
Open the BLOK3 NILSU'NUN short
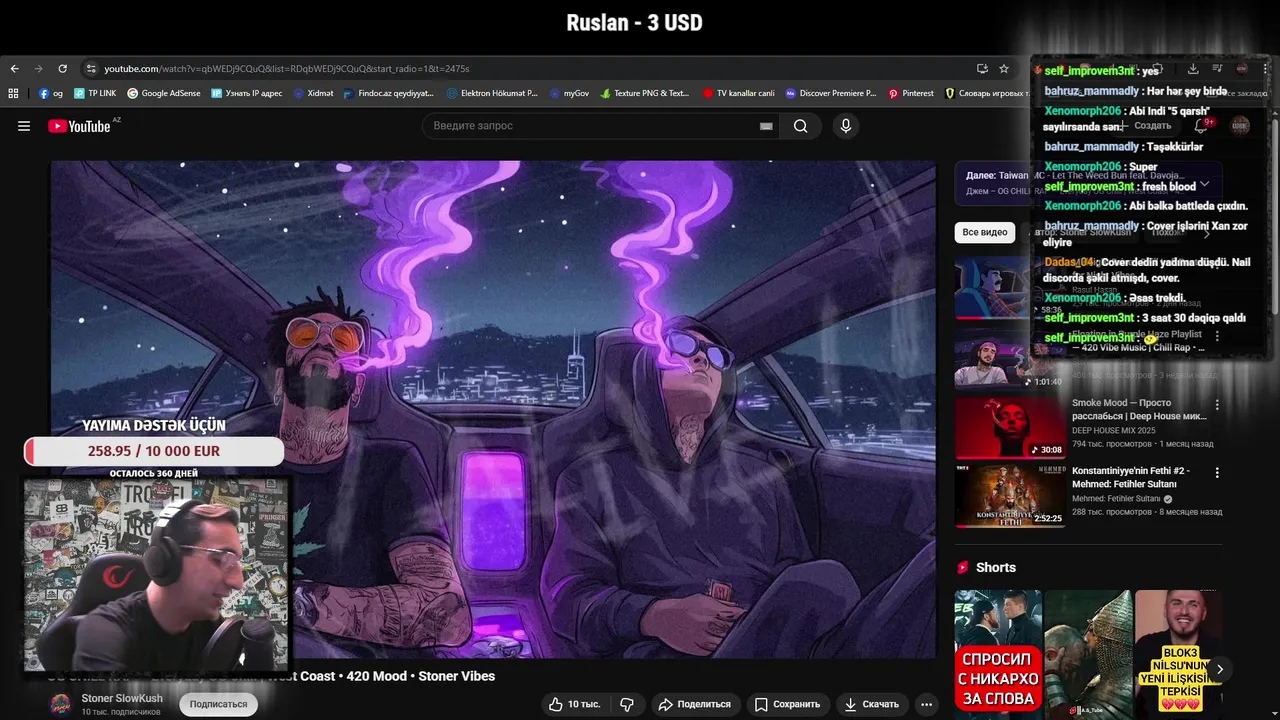click(1178, 654)
